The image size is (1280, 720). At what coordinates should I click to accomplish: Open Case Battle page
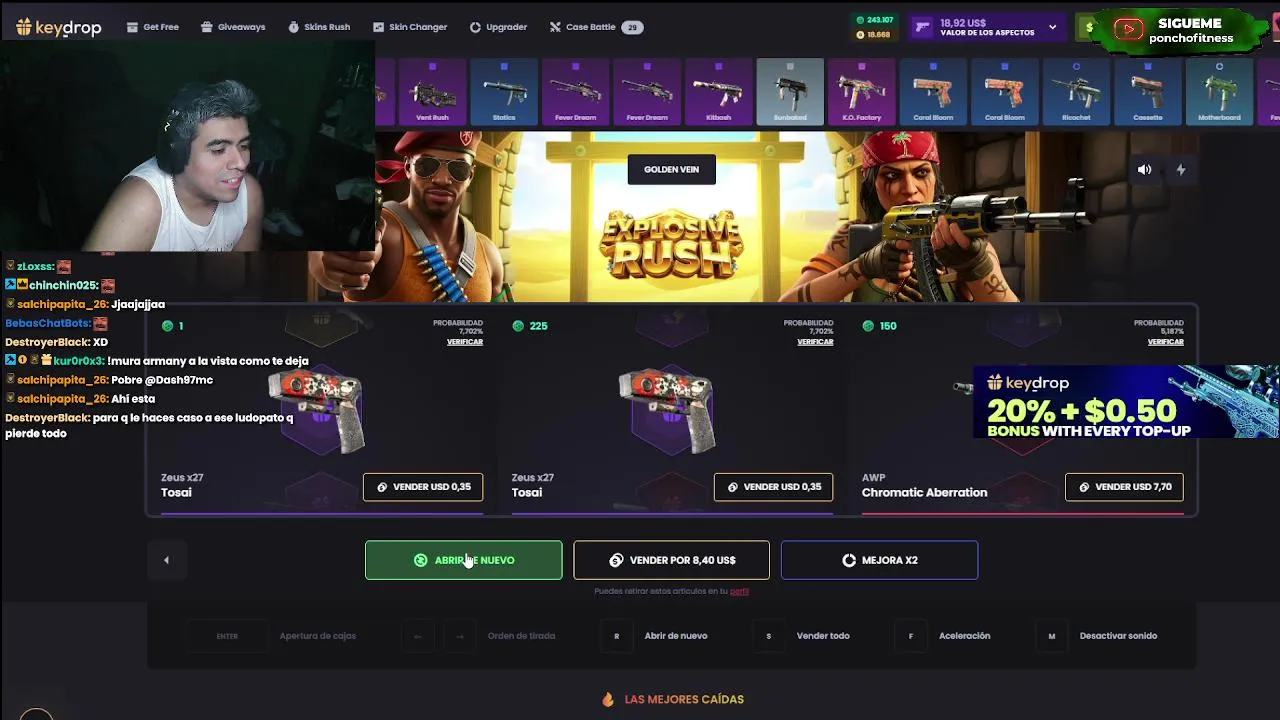click(596, 27)
